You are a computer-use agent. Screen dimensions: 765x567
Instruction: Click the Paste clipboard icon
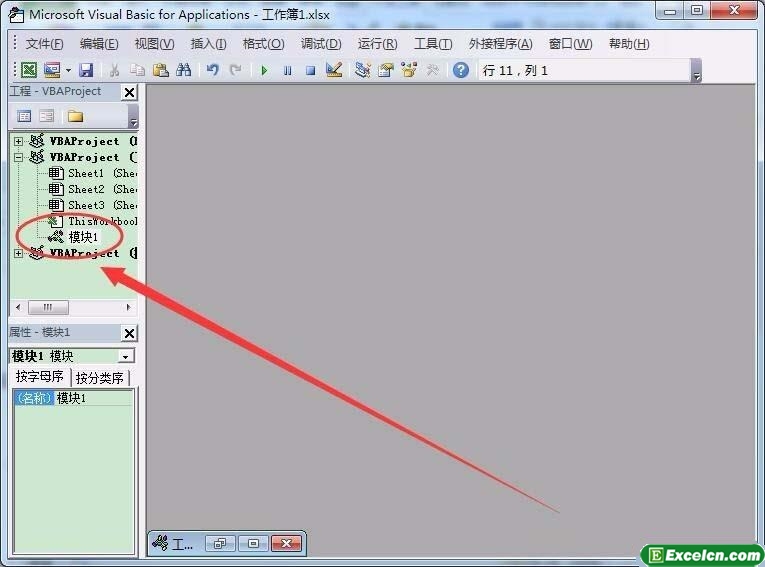161,70
